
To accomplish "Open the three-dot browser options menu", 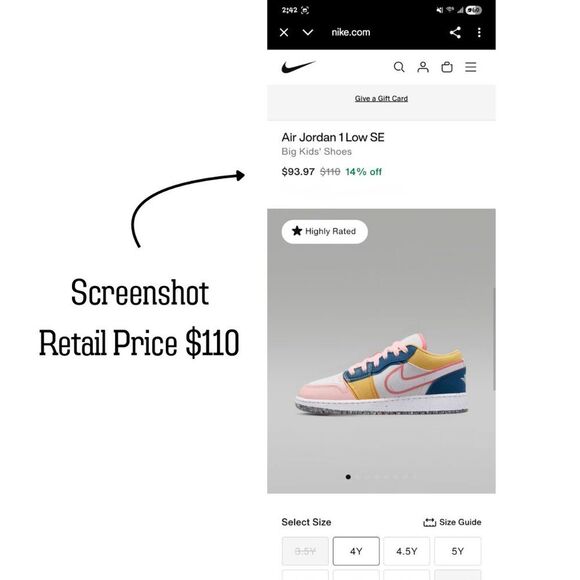I will (479, 33).
